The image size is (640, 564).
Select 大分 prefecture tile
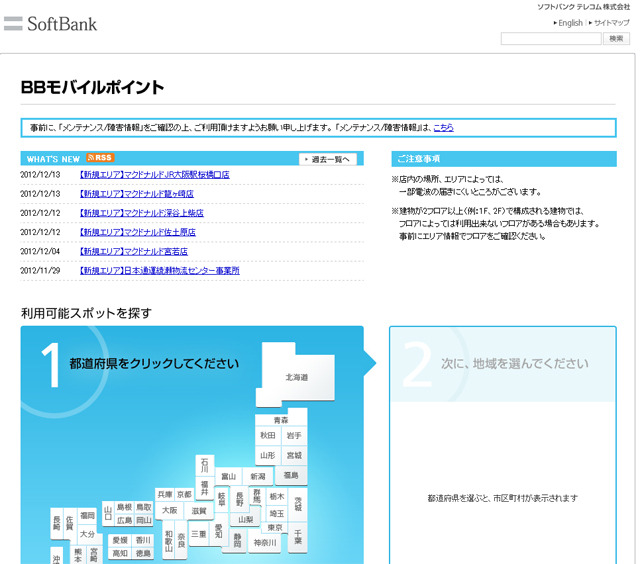[87, 534]
